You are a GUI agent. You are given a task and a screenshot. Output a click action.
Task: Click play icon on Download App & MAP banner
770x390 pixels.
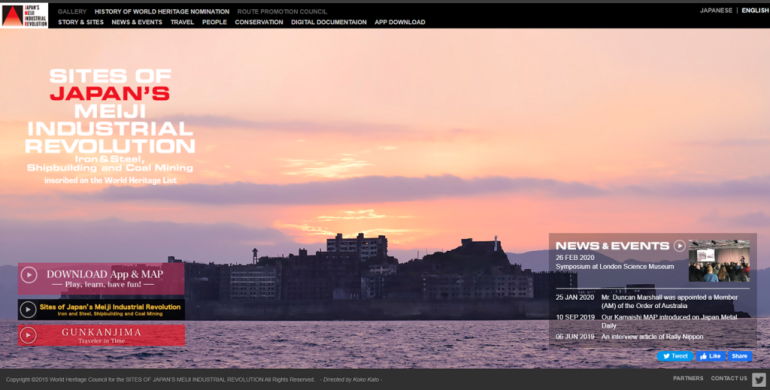pyautogui.click(x=29, y=275)
